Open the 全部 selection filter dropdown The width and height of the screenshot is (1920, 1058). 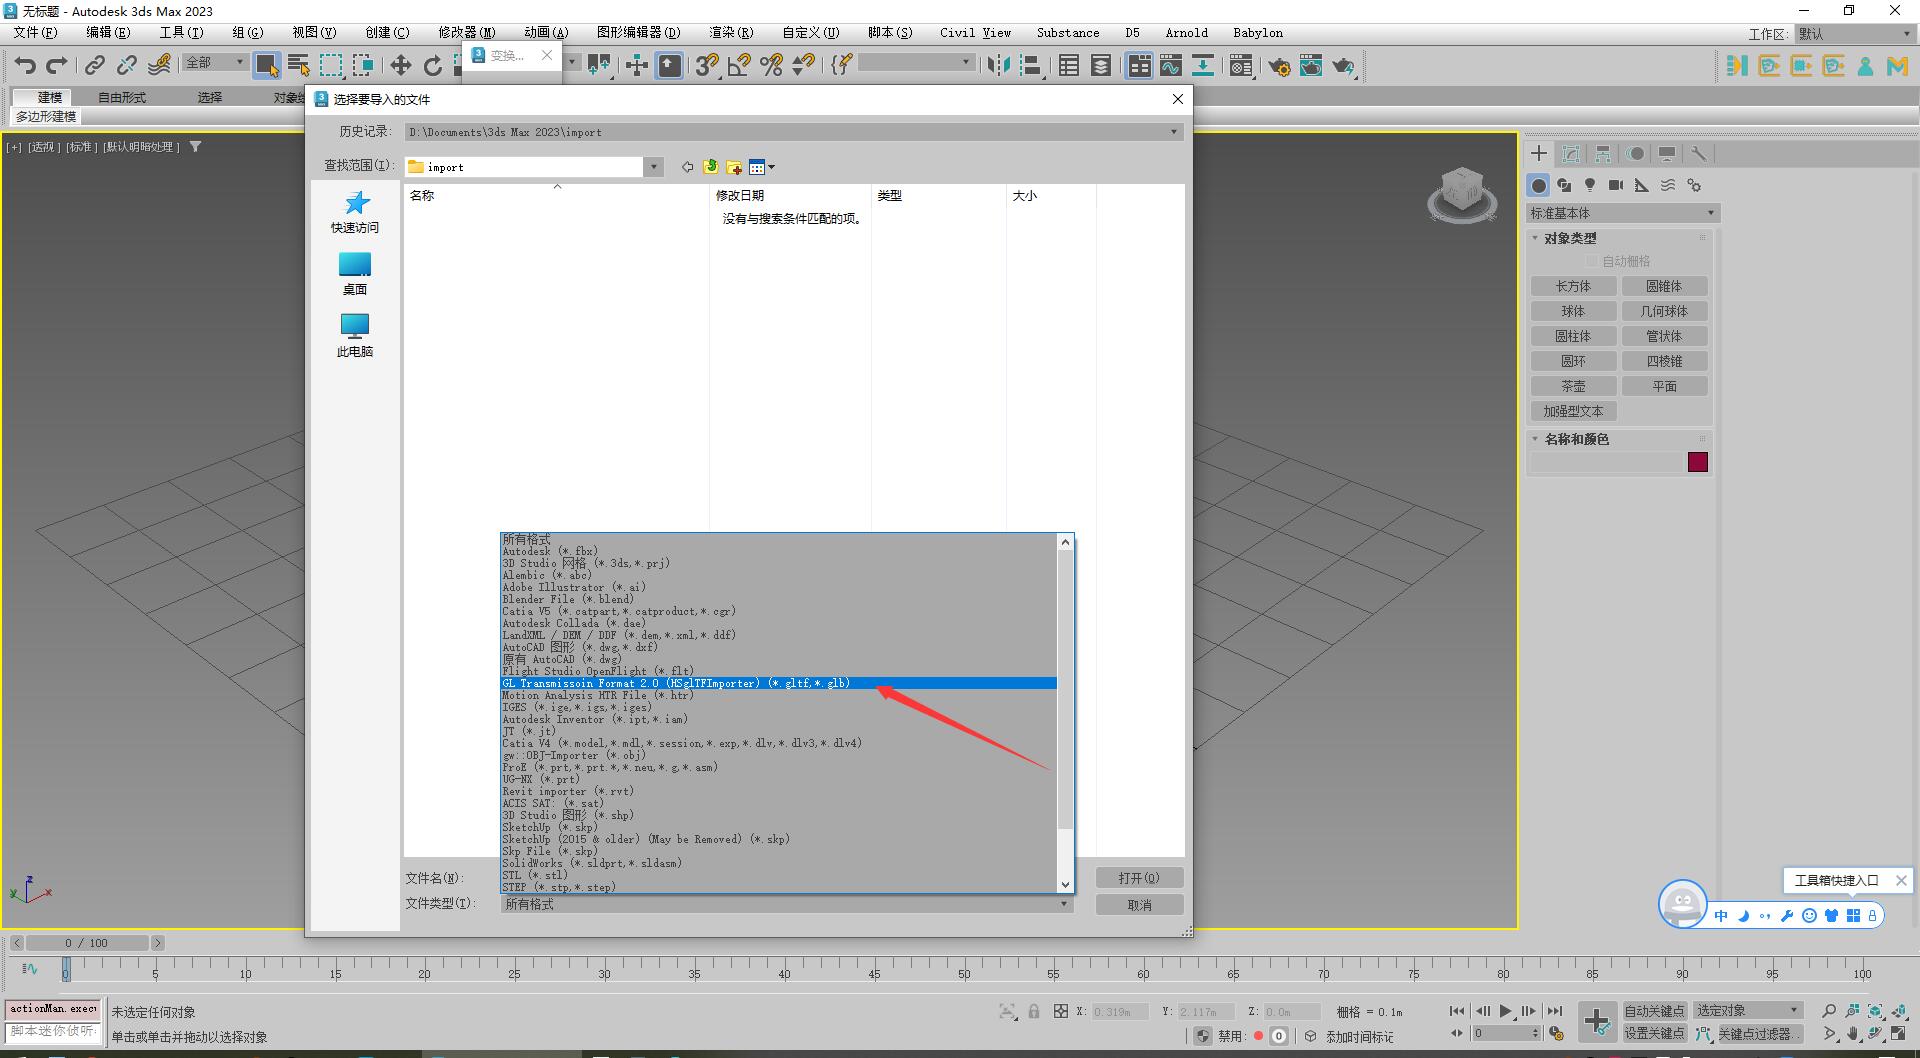[x=214, y=63]
